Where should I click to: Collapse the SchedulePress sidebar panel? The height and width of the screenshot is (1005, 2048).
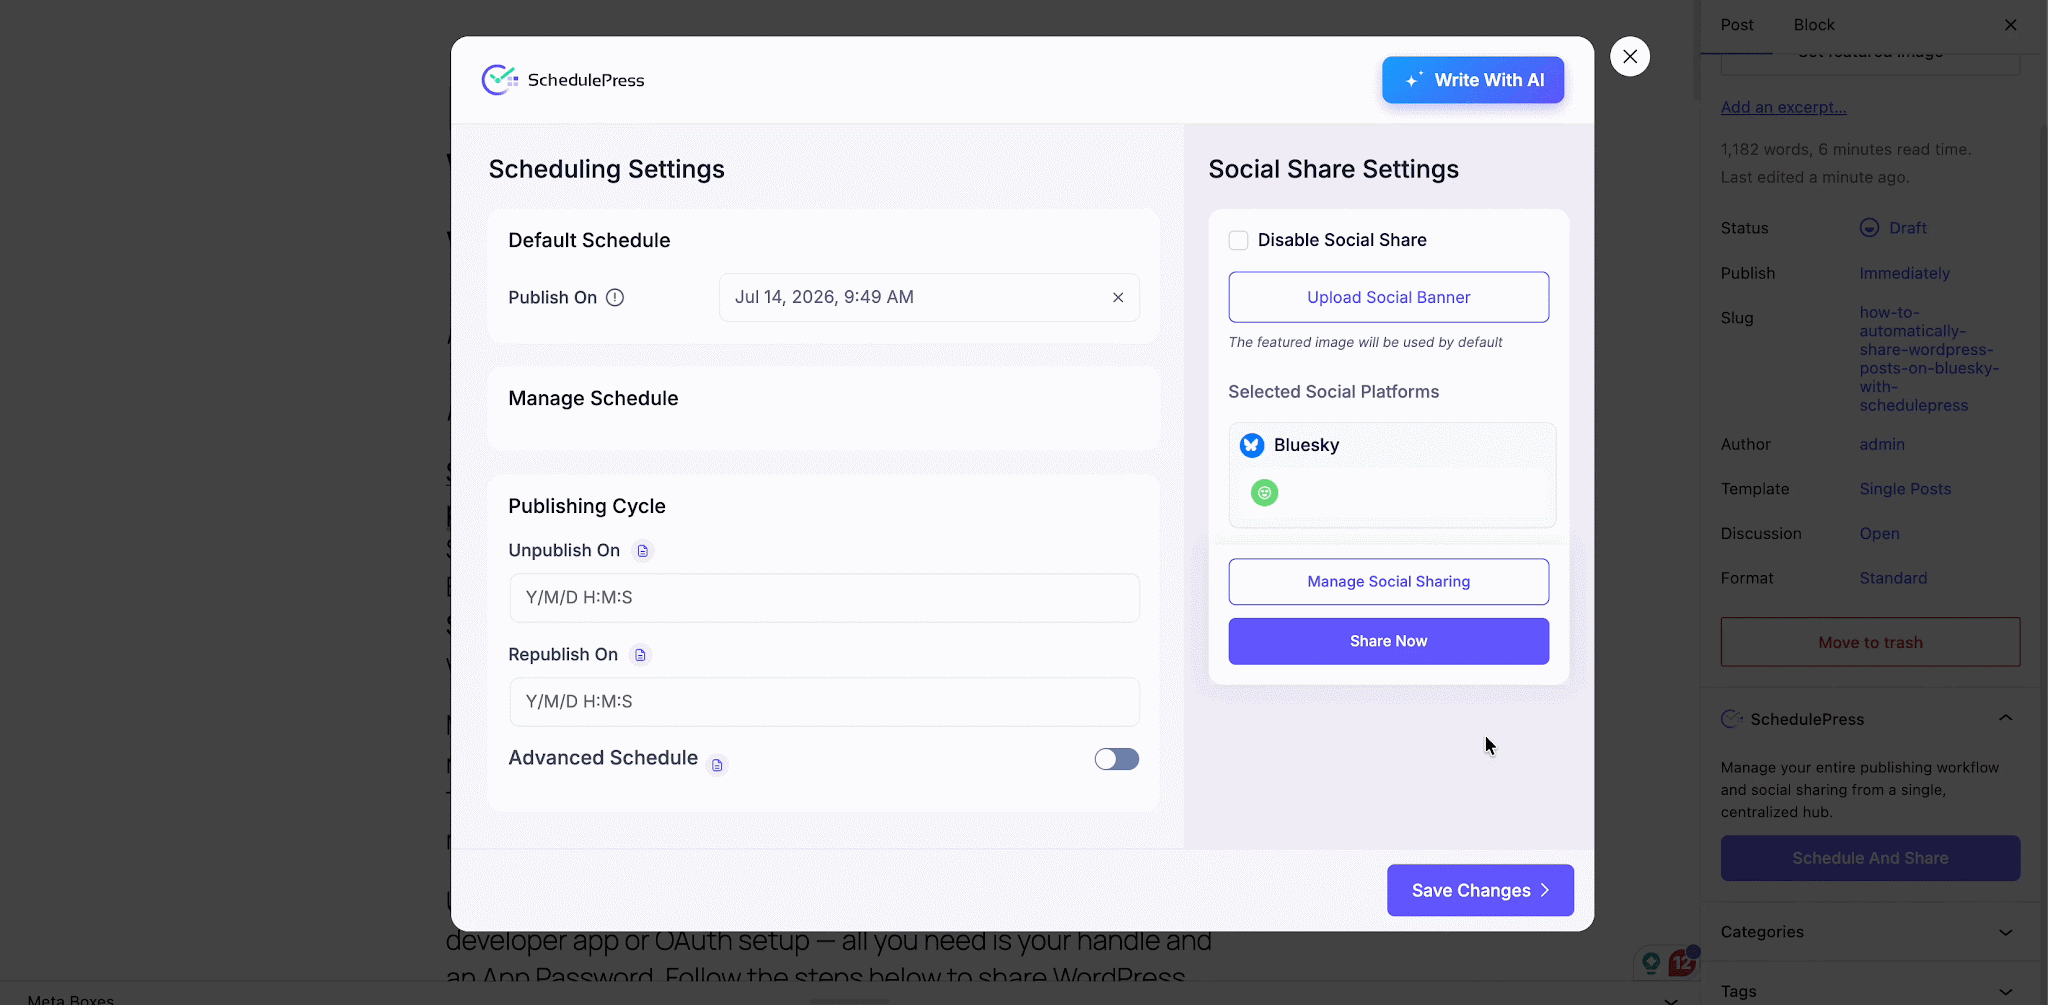tap(2006, 718)
